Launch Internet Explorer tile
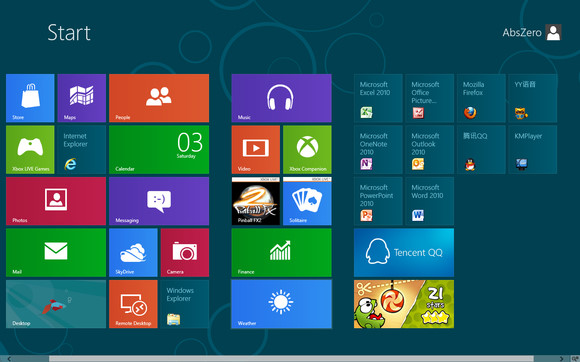 click(x=82, y=149)
